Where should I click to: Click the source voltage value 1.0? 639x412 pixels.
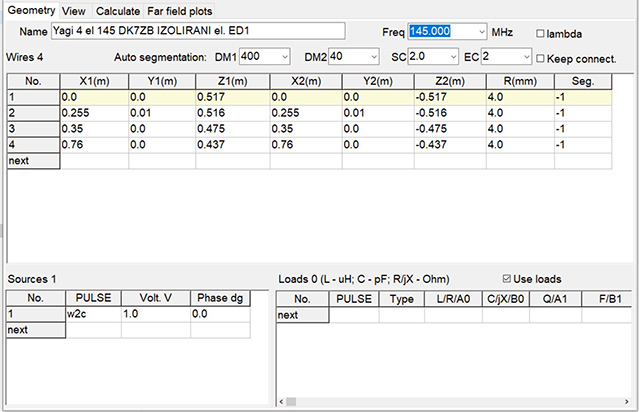[156, 314]
